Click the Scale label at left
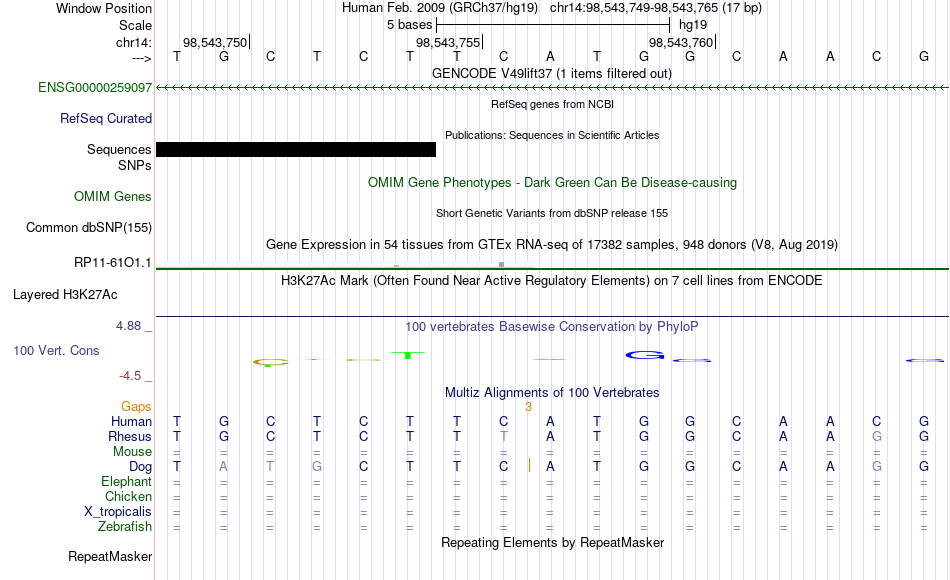The width and height of the screenshot is (950, 580). click(x=135, y=25)
